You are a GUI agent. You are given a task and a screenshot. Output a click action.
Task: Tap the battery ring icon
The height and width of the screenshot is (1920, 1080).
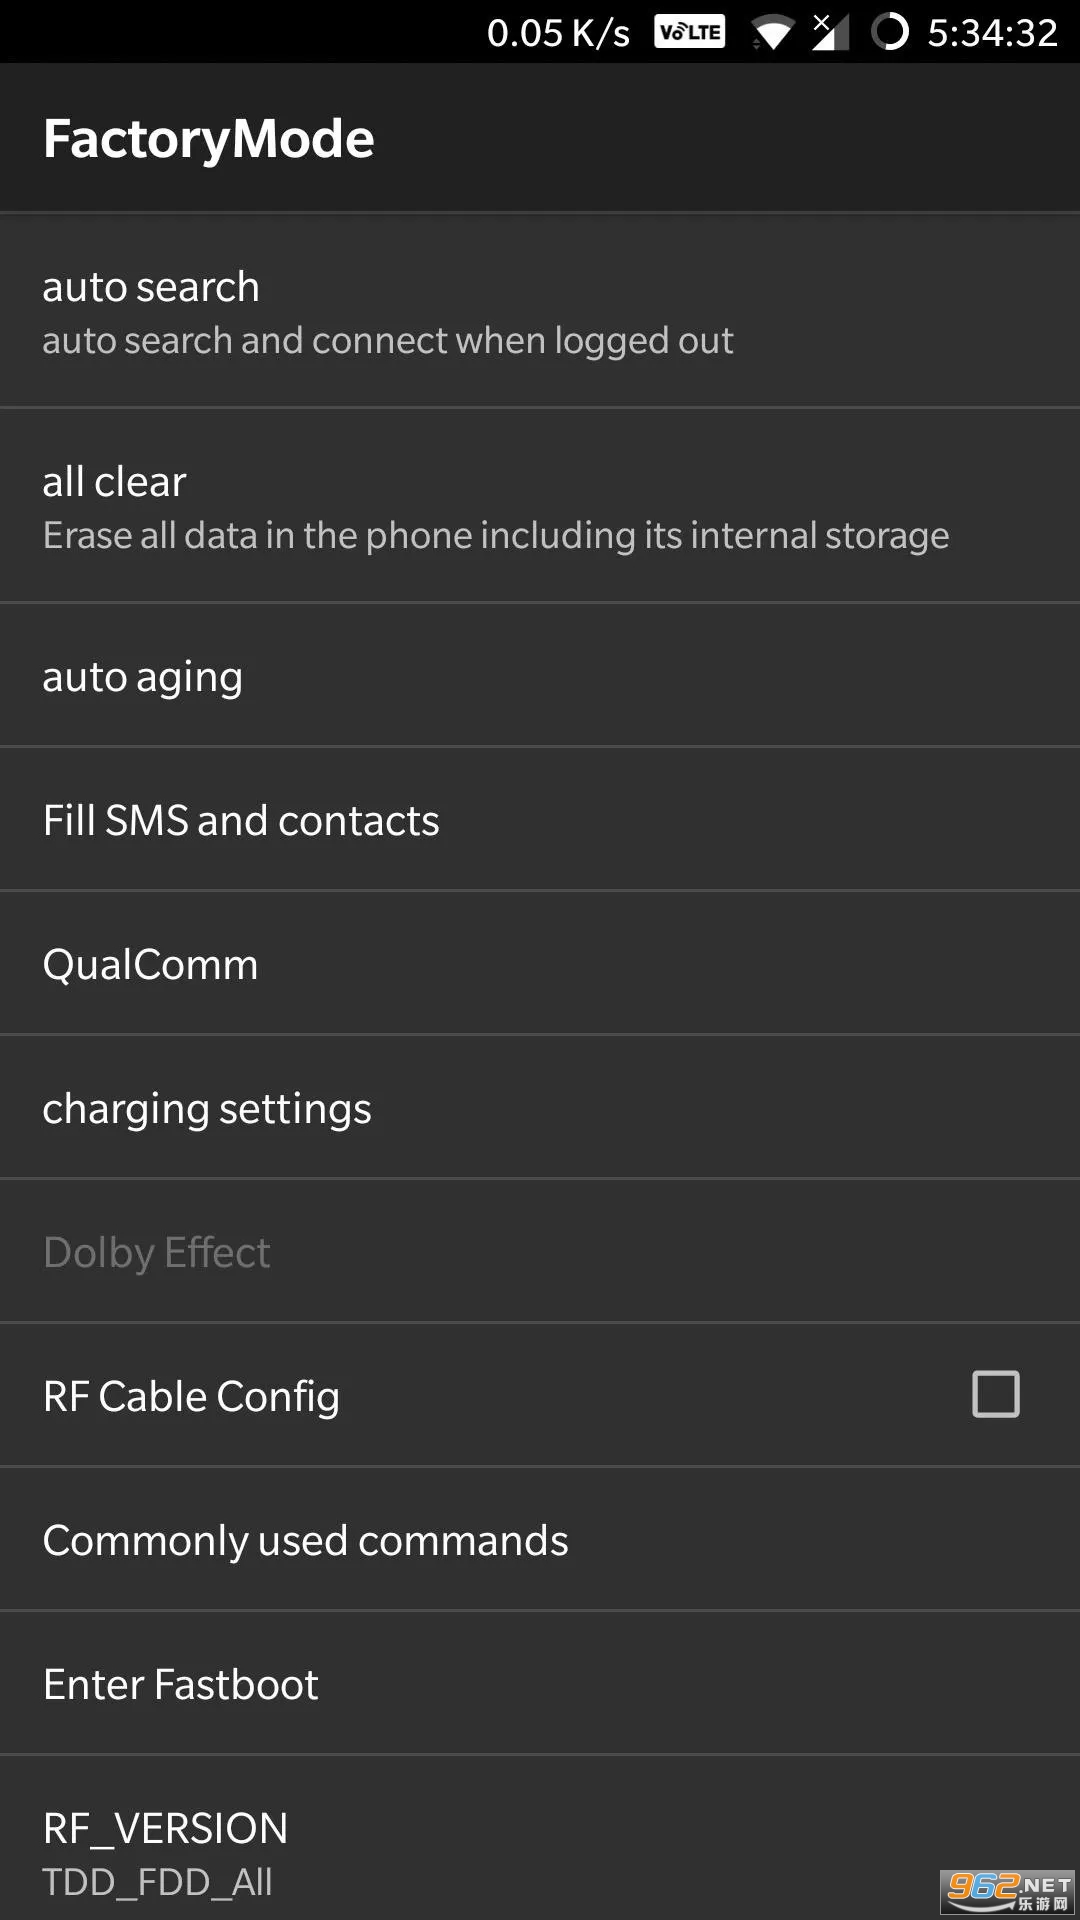pyautogui.click(x=889, y=33)
